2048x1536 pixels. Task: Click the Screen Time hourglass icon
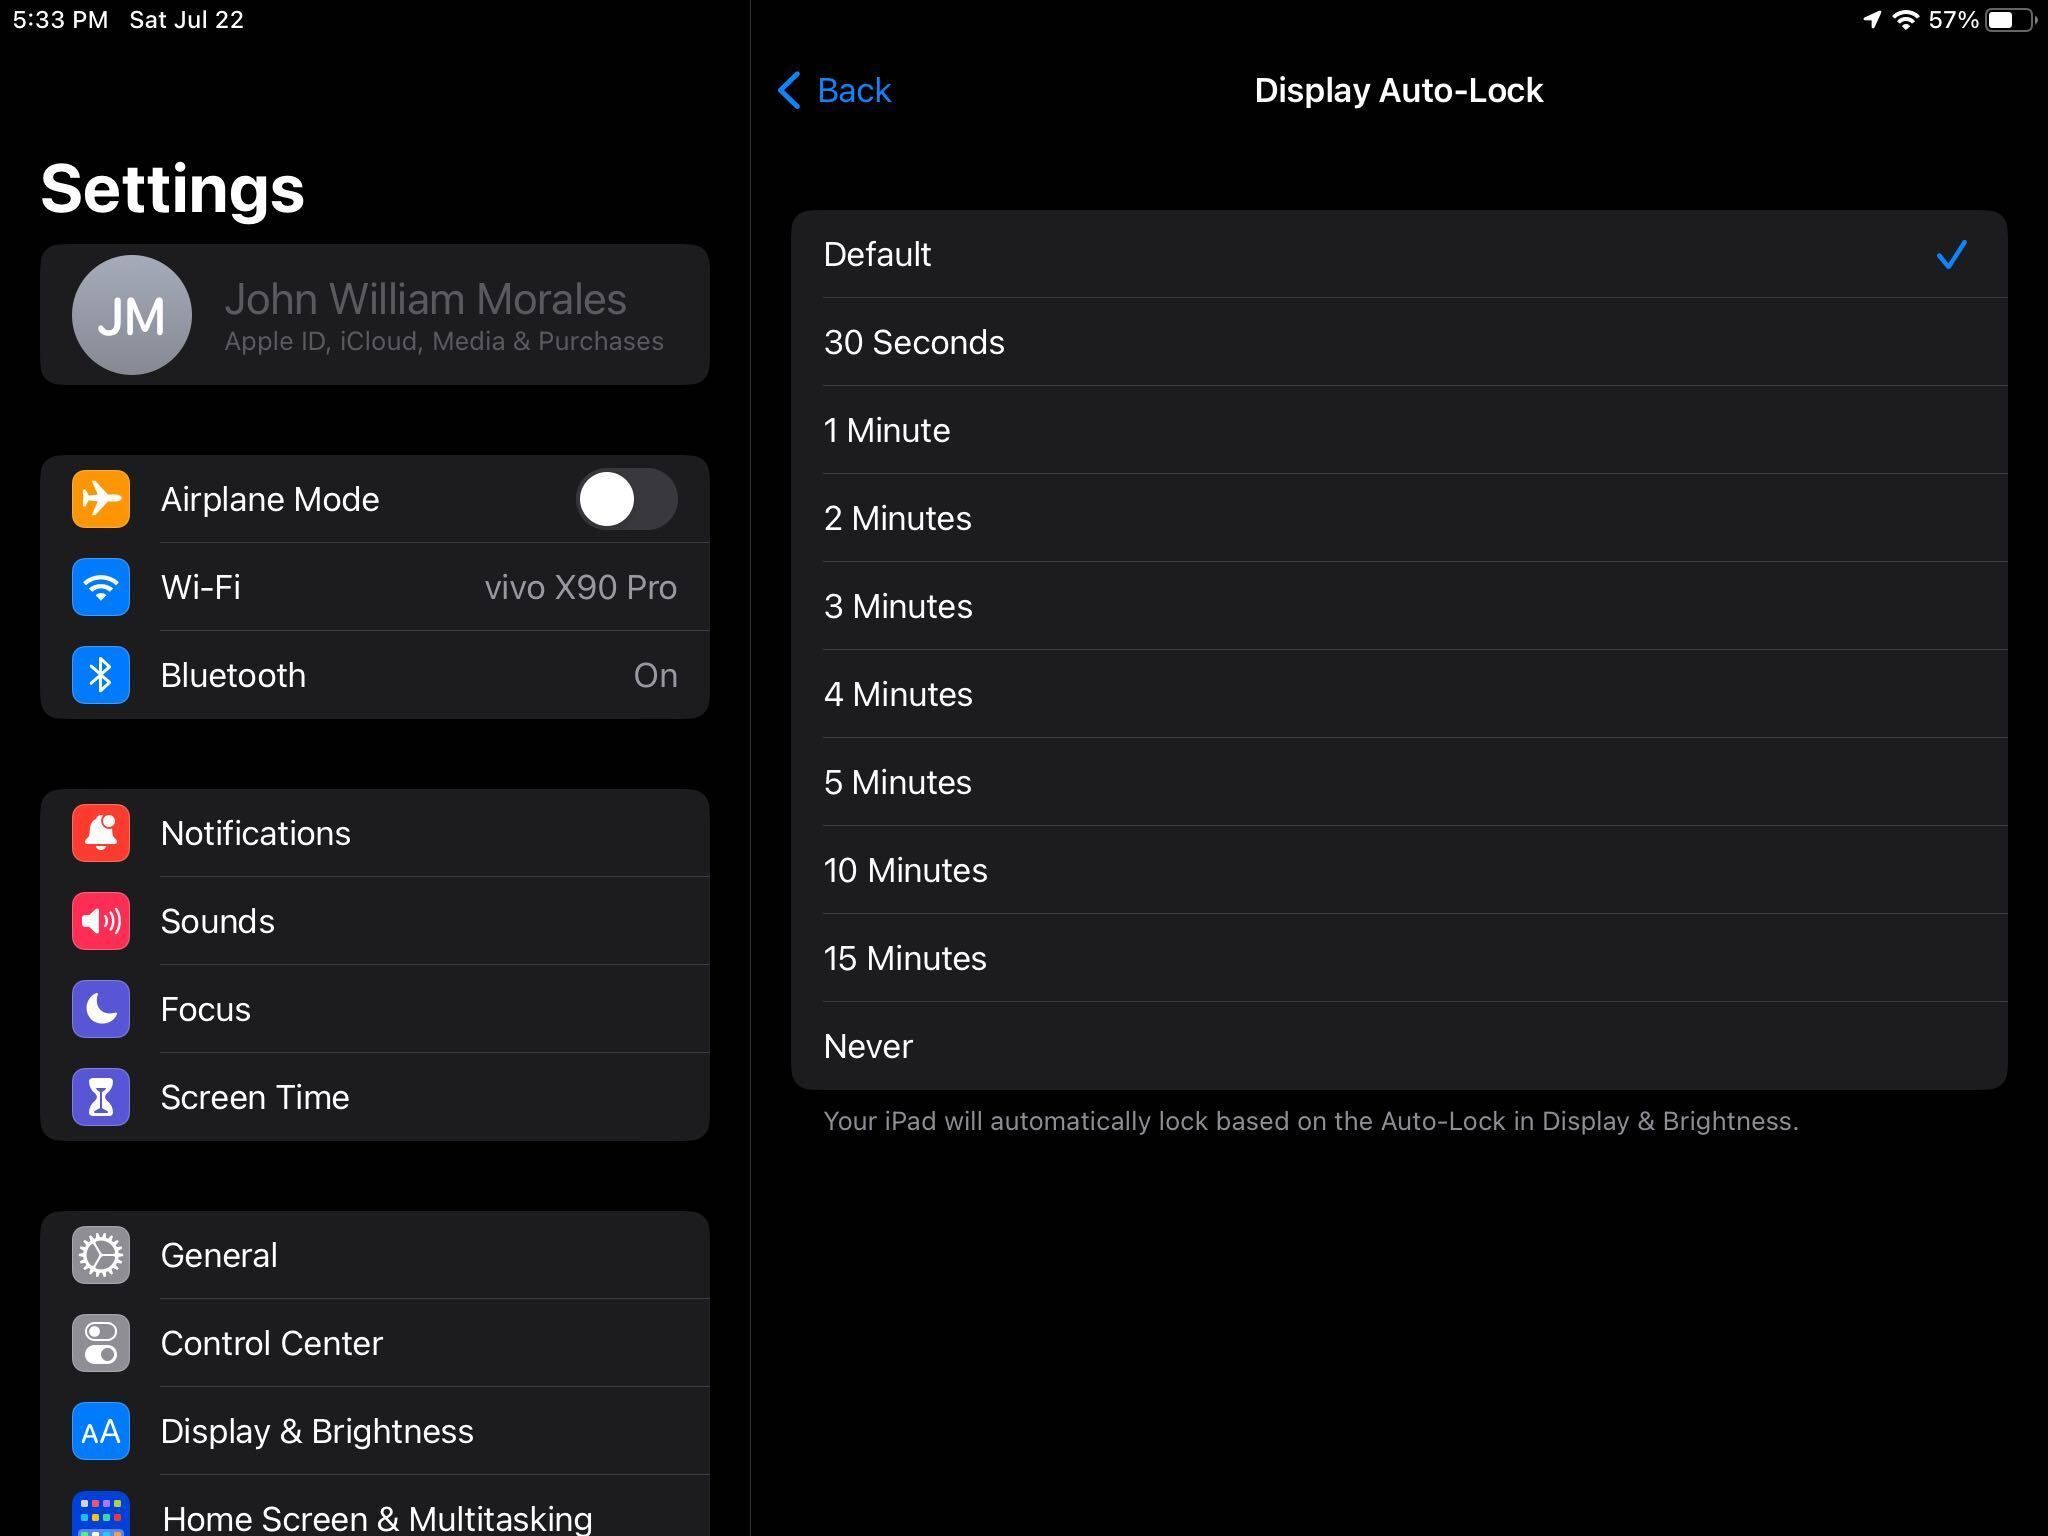click(x=100, y=1097)
